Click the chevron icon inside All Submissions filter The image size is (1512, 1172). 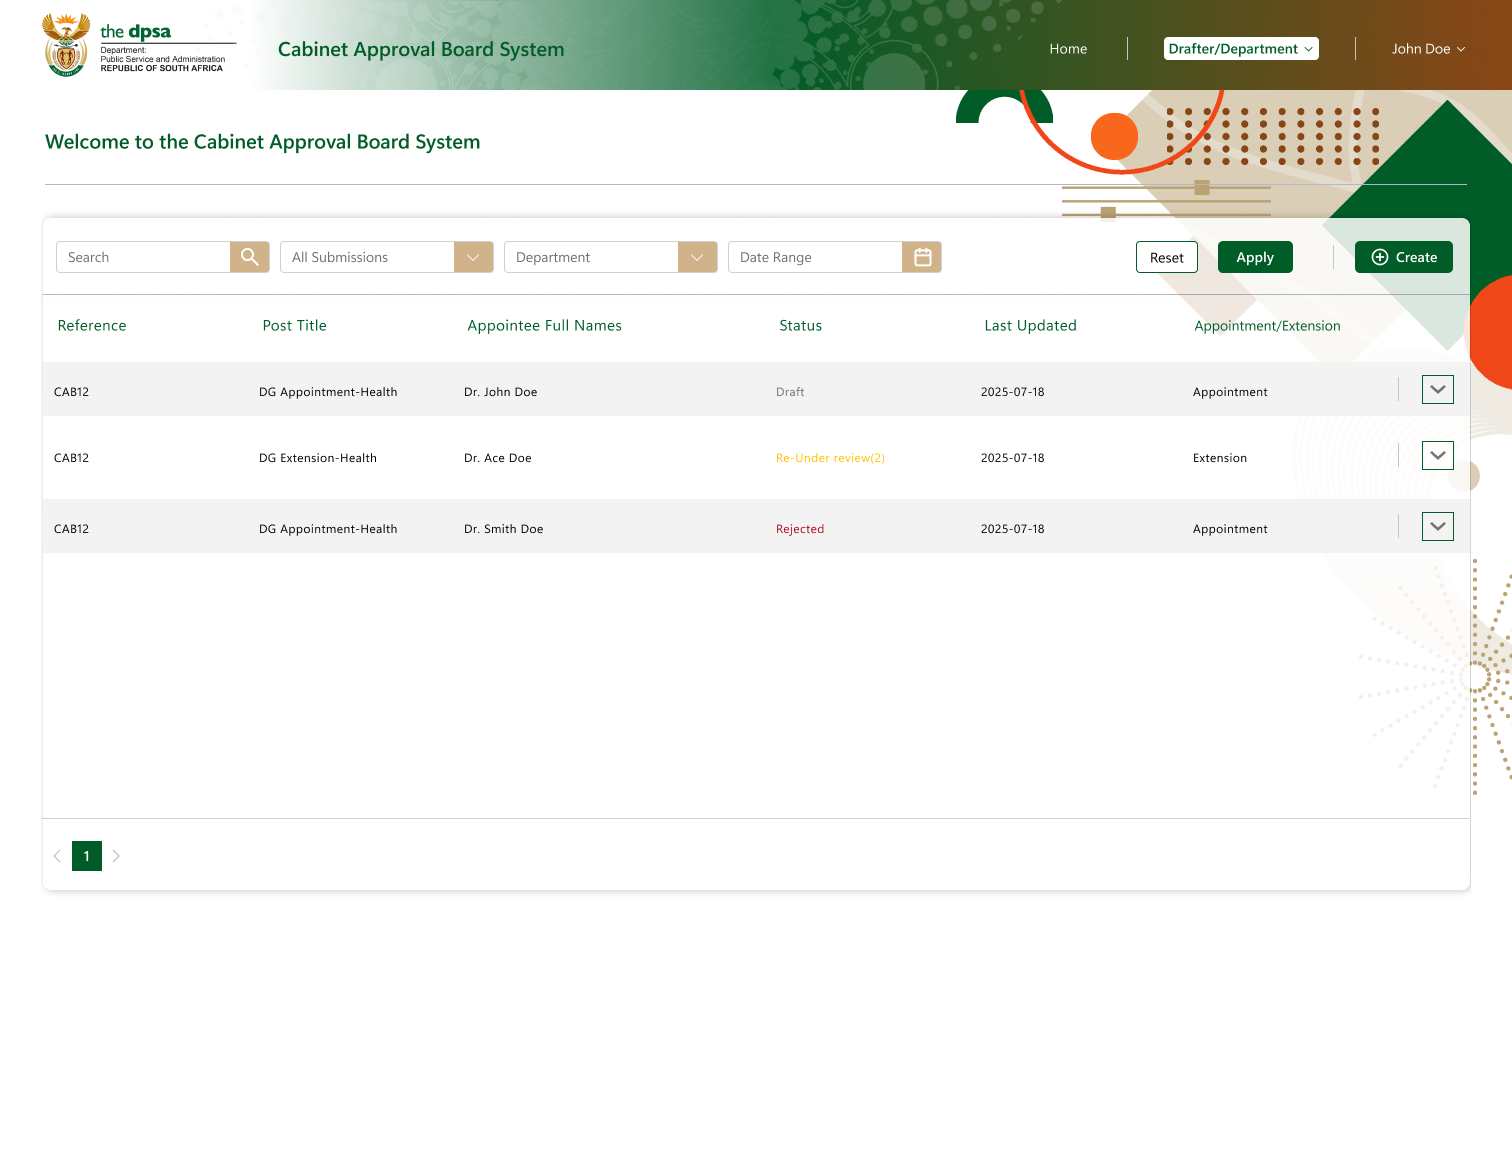pyautogui.click(x=472, y=257)
